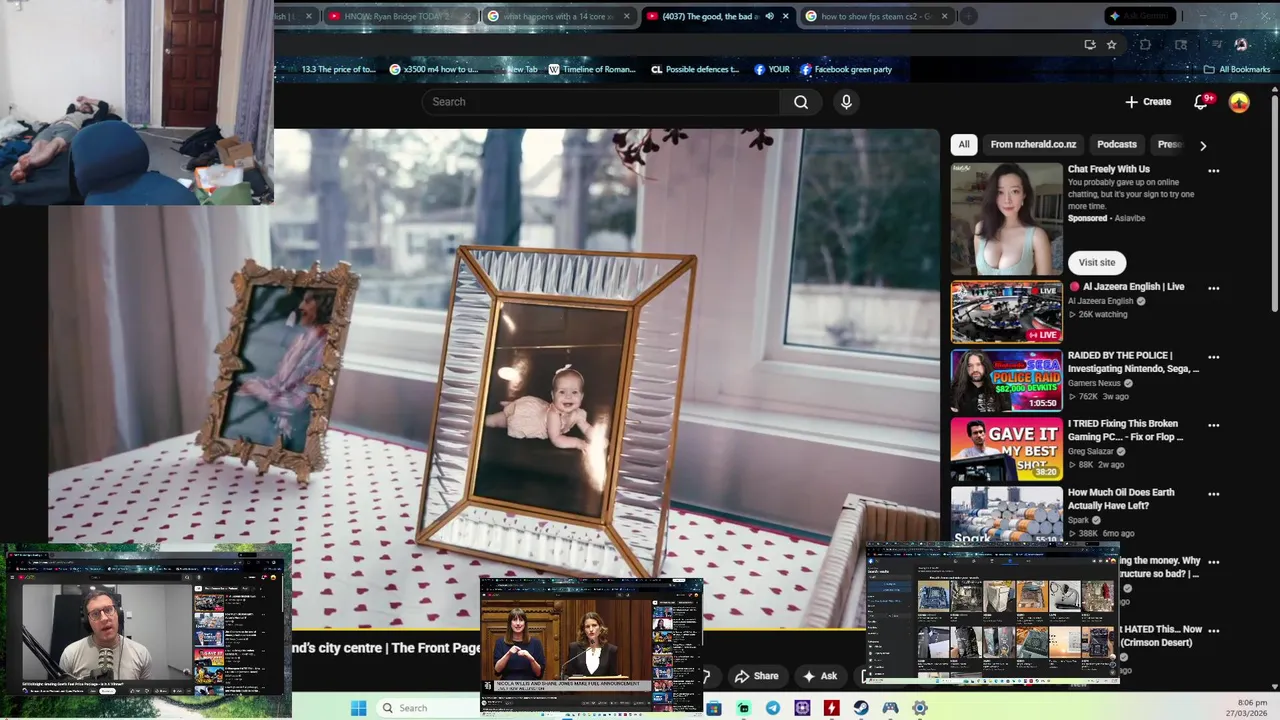This screenshot has width=1280, height=720.
Task: Open options for 'I TRIED Fixing This Broken' video
Action: 1213,425
